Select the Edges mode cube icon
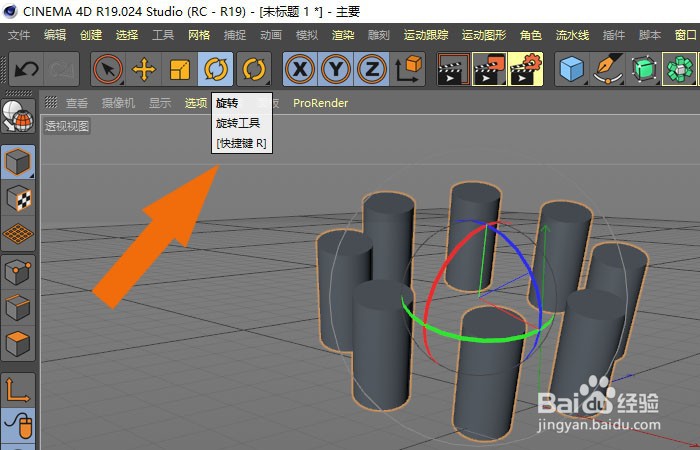 coord(18,308)
